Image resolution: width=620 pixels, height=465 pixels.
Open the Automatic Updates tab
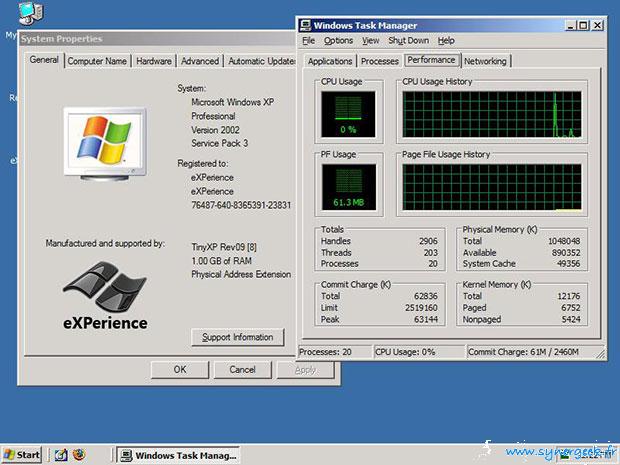[261, 61]
